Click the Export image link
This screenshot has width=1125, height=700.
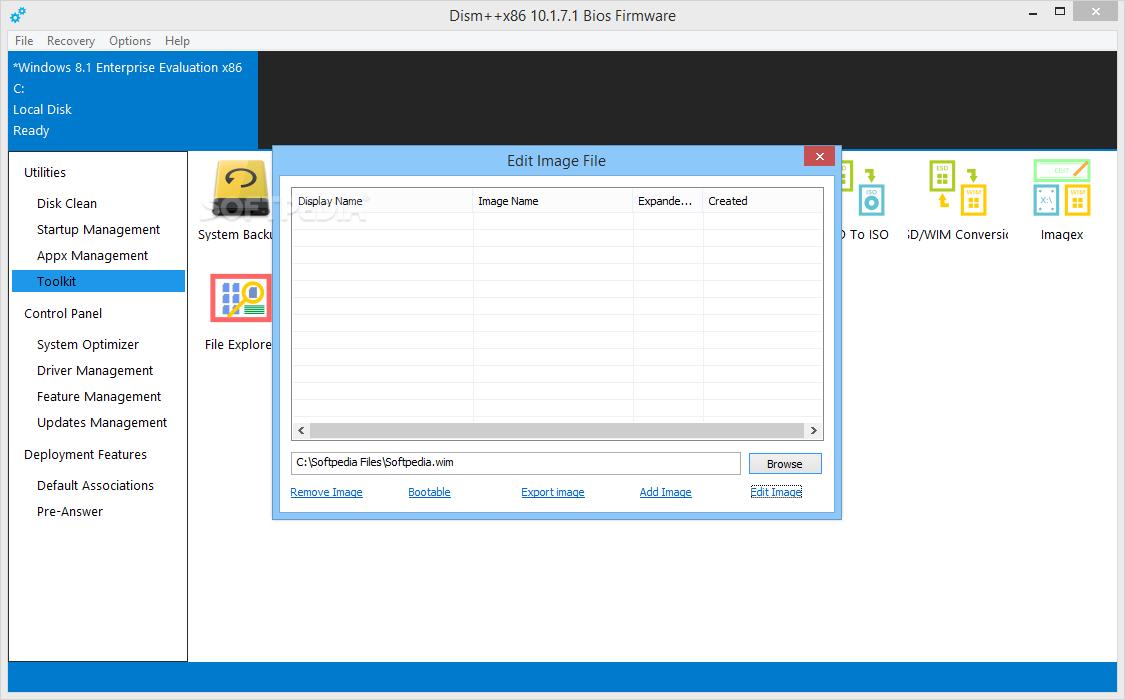[x=552, y=492]
